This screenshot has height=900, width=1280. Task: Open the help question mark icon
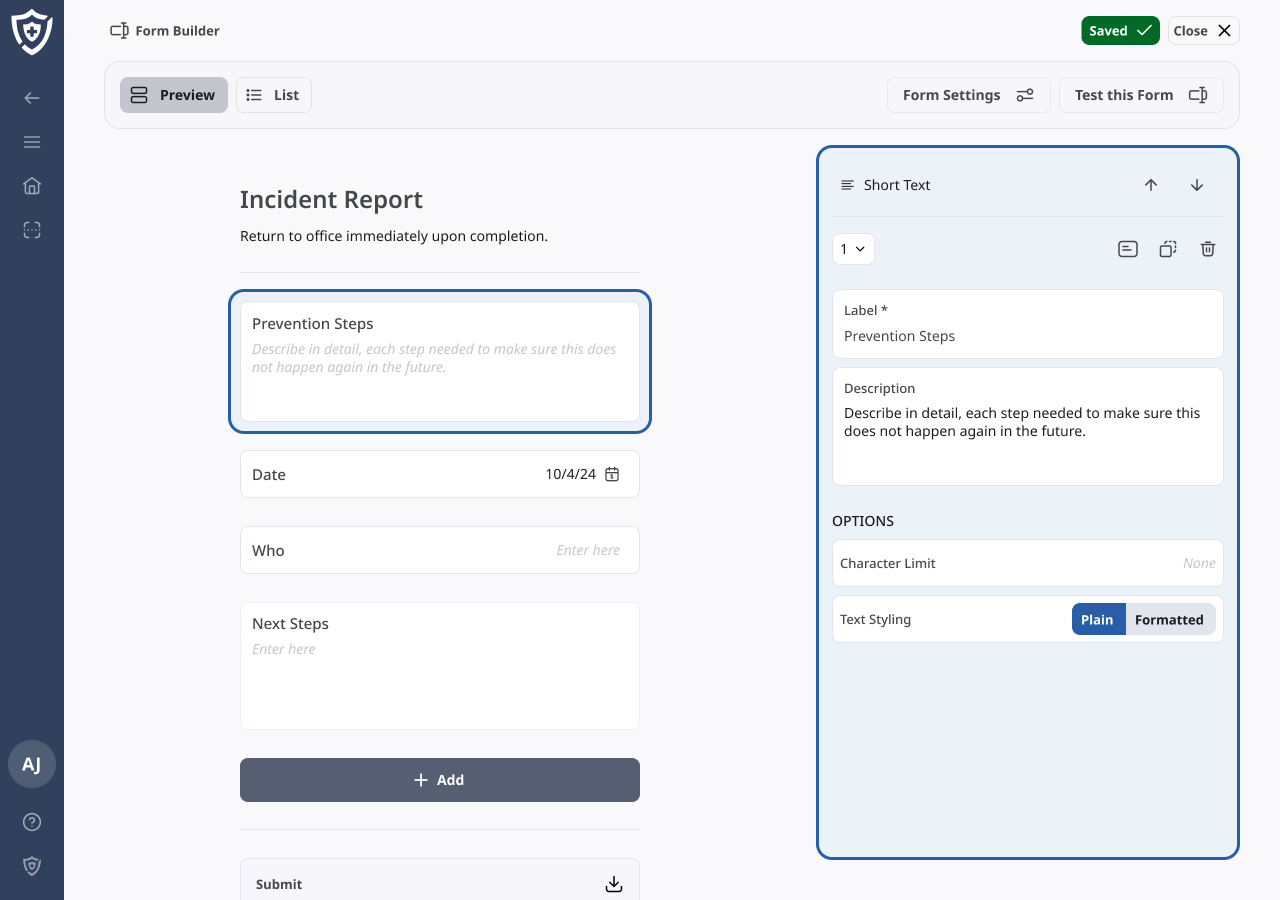32,822
